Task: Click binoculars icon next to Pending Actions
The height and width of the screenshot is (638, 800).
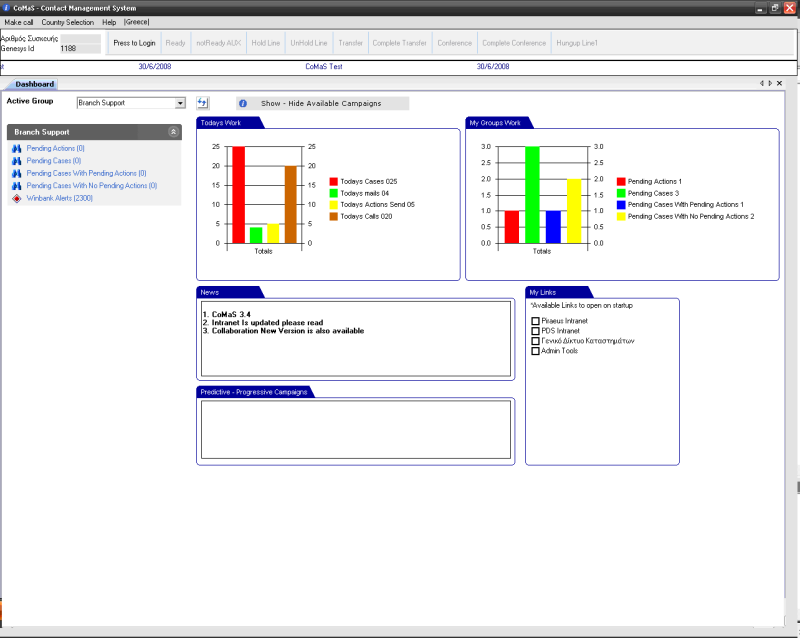Action: [x=17, y=149]
